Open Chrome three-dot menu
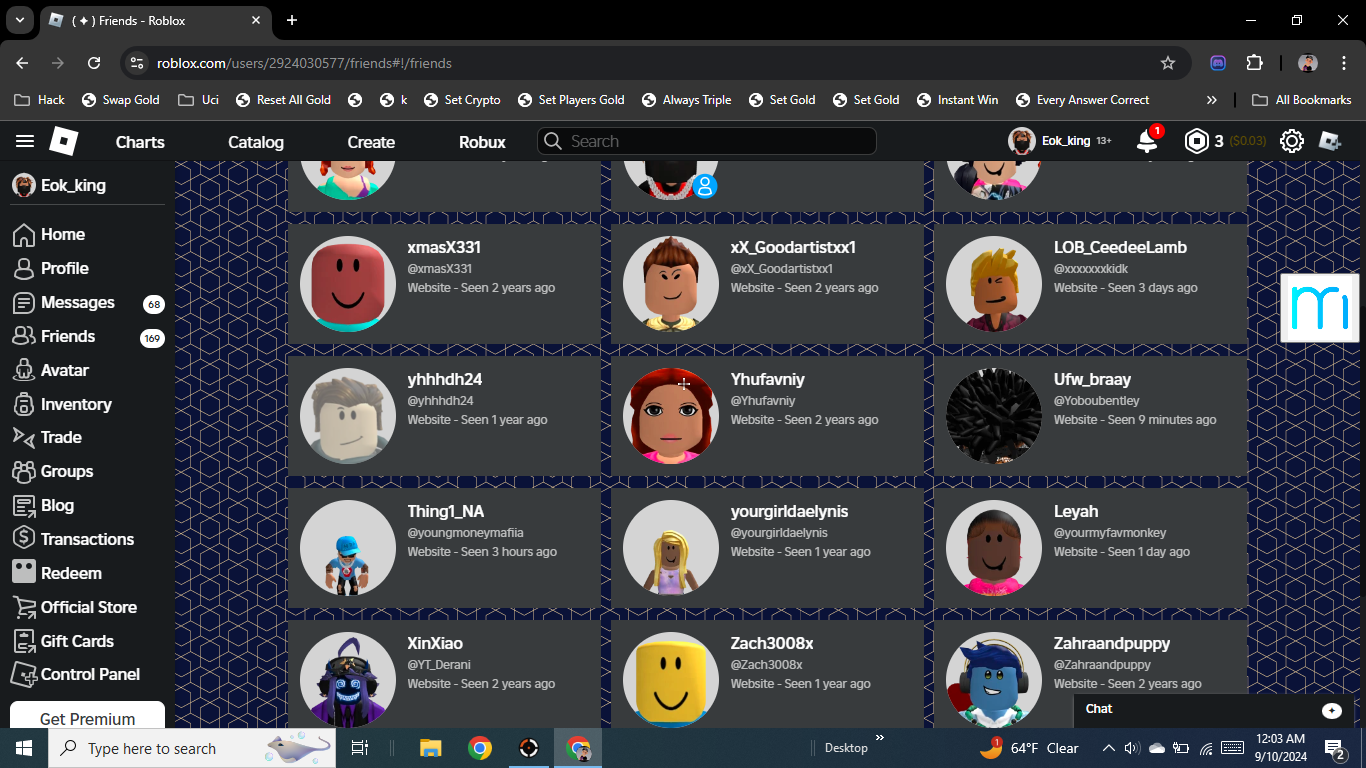The height and width of the screenshot is (768, 1366). pyautogui.click(x=1342, y=63)
